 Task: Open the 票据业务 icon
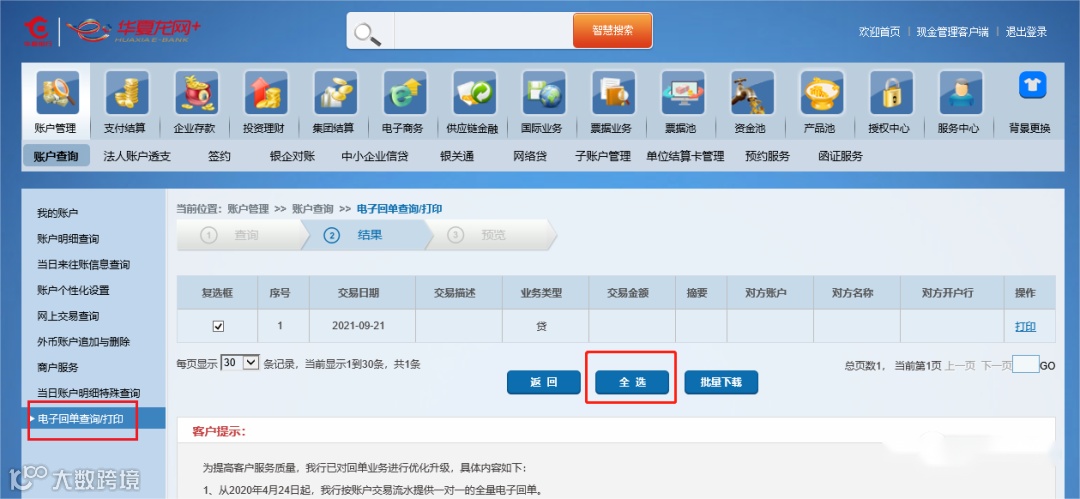614,92
